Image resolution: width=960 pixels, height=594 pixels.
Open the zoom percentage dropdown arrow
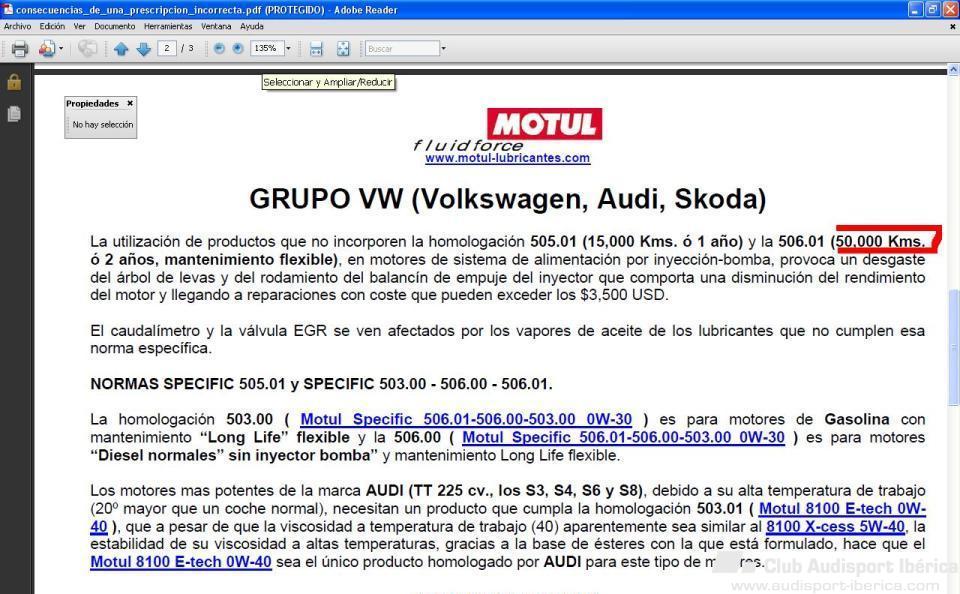[288, 48]
